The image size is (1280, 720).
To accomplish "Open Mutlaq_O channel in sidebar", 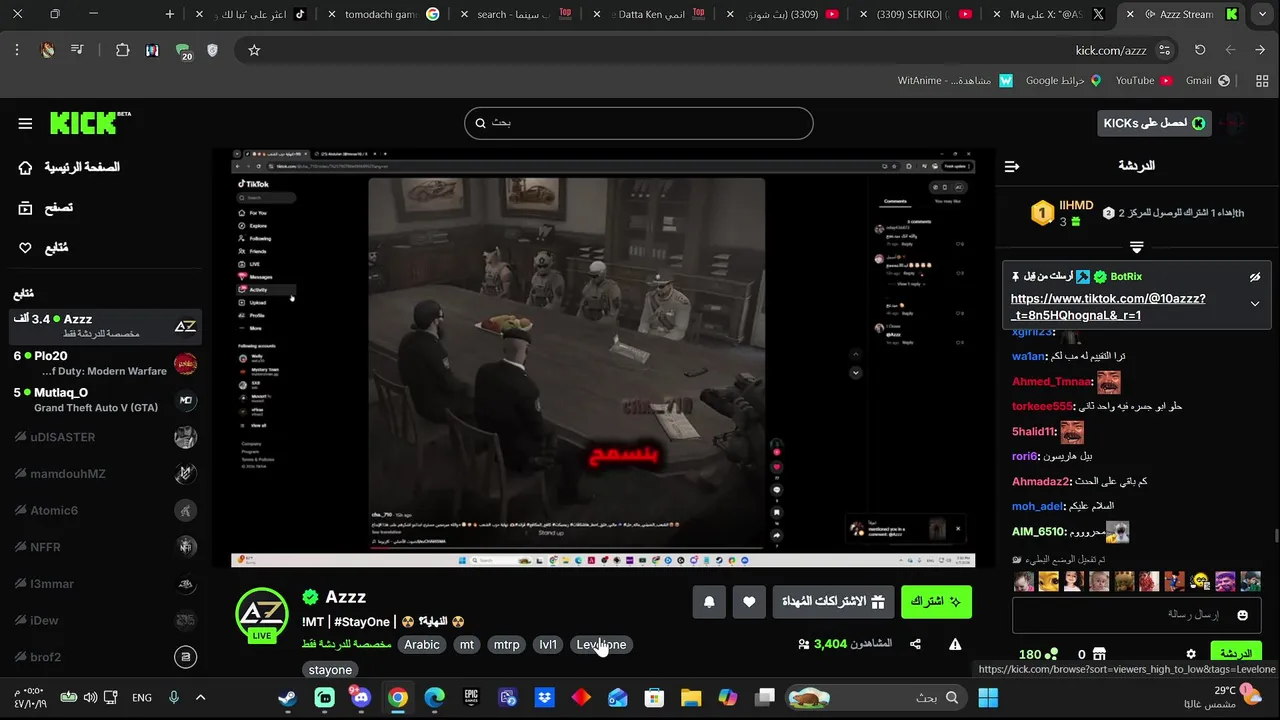I will (x=105, y=400).
